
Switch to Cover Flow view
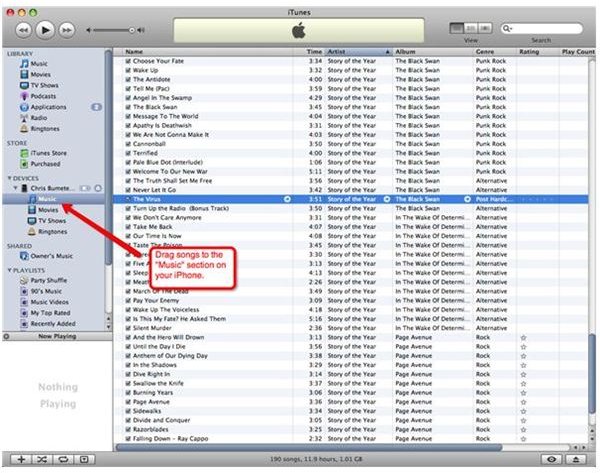tap(485, 28)
